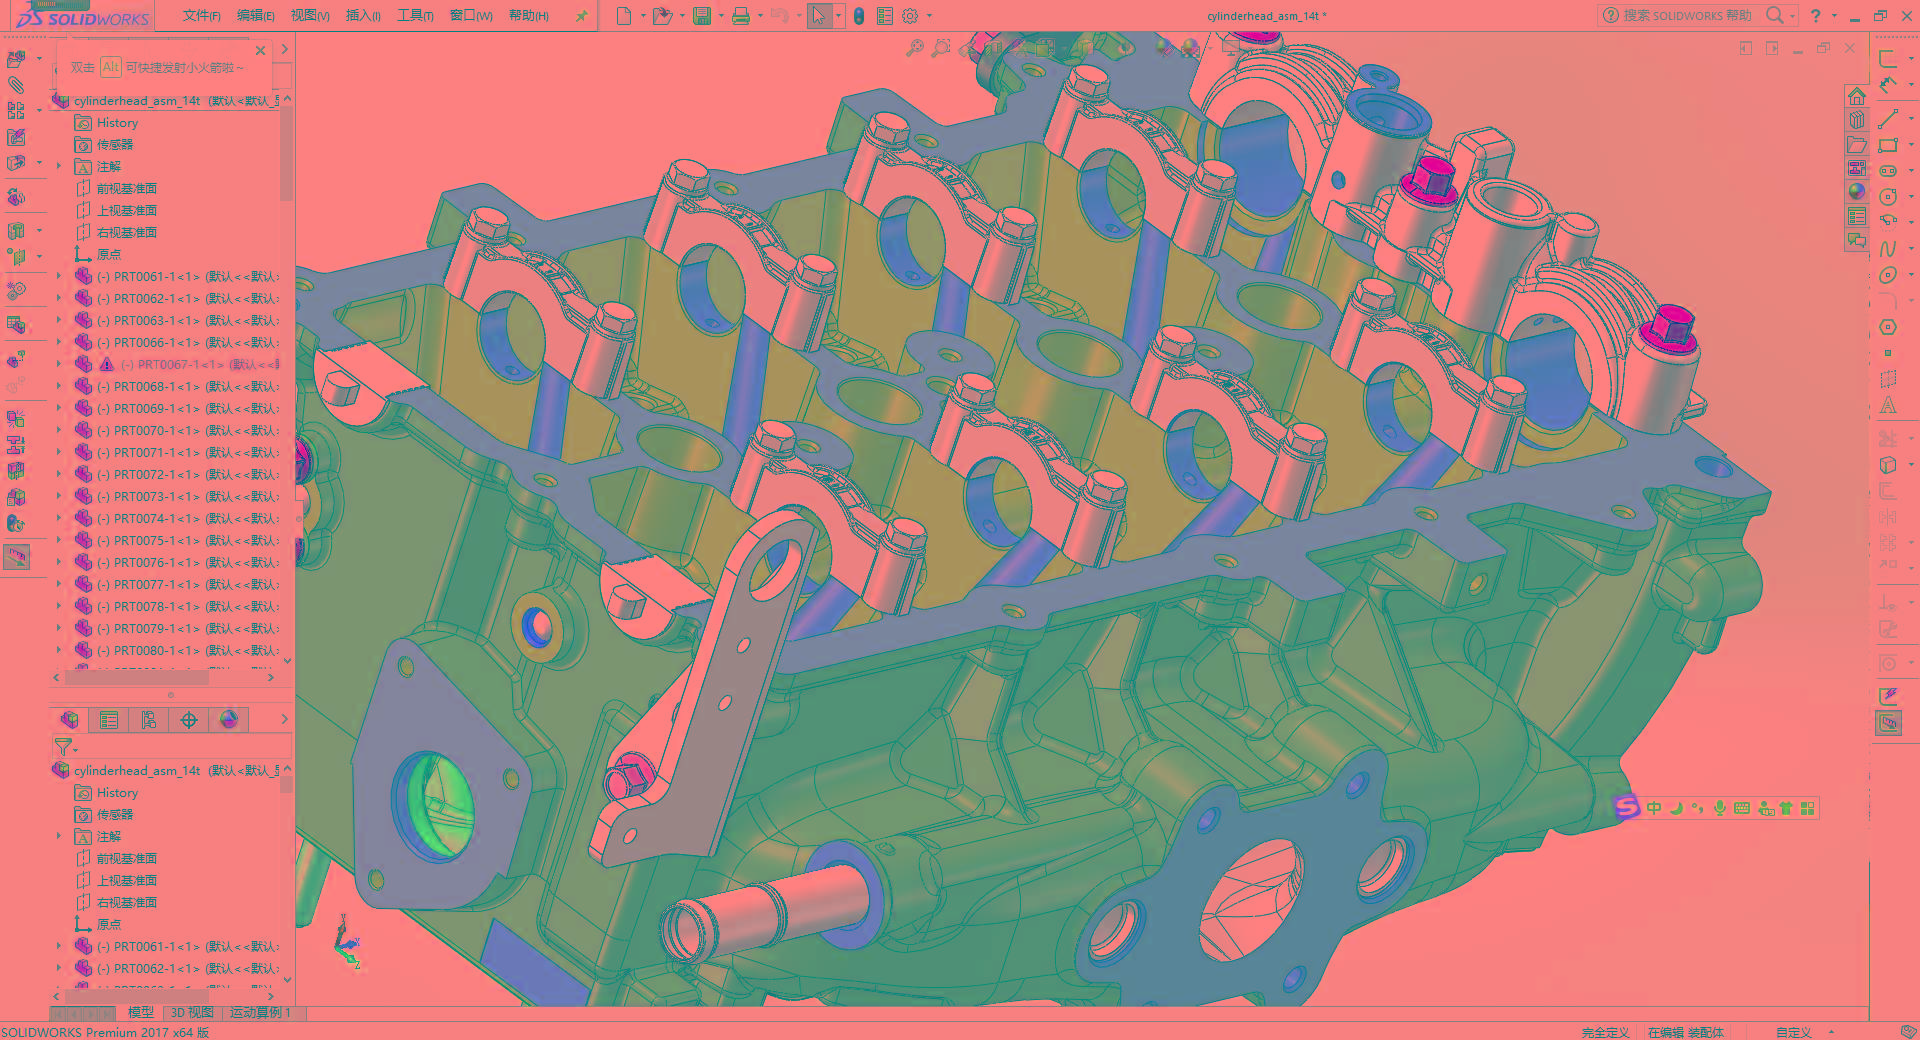The height and width of the screenshot is (1040, 1920).
Task: Open the dropdown arrow next to New icon
Action: (x=642, y=16)
